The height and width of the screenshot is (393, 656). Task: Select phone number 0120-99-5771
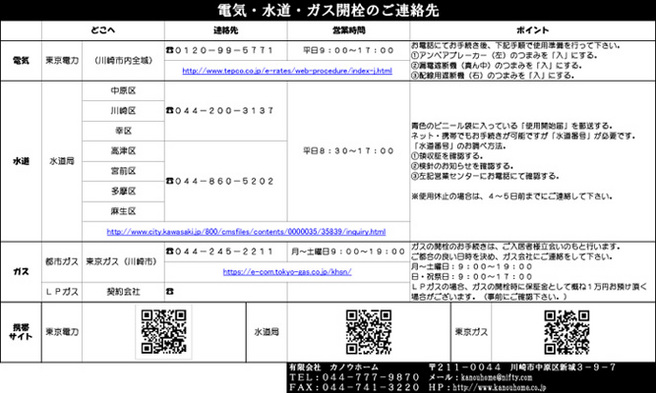click(x=224, y=50)
